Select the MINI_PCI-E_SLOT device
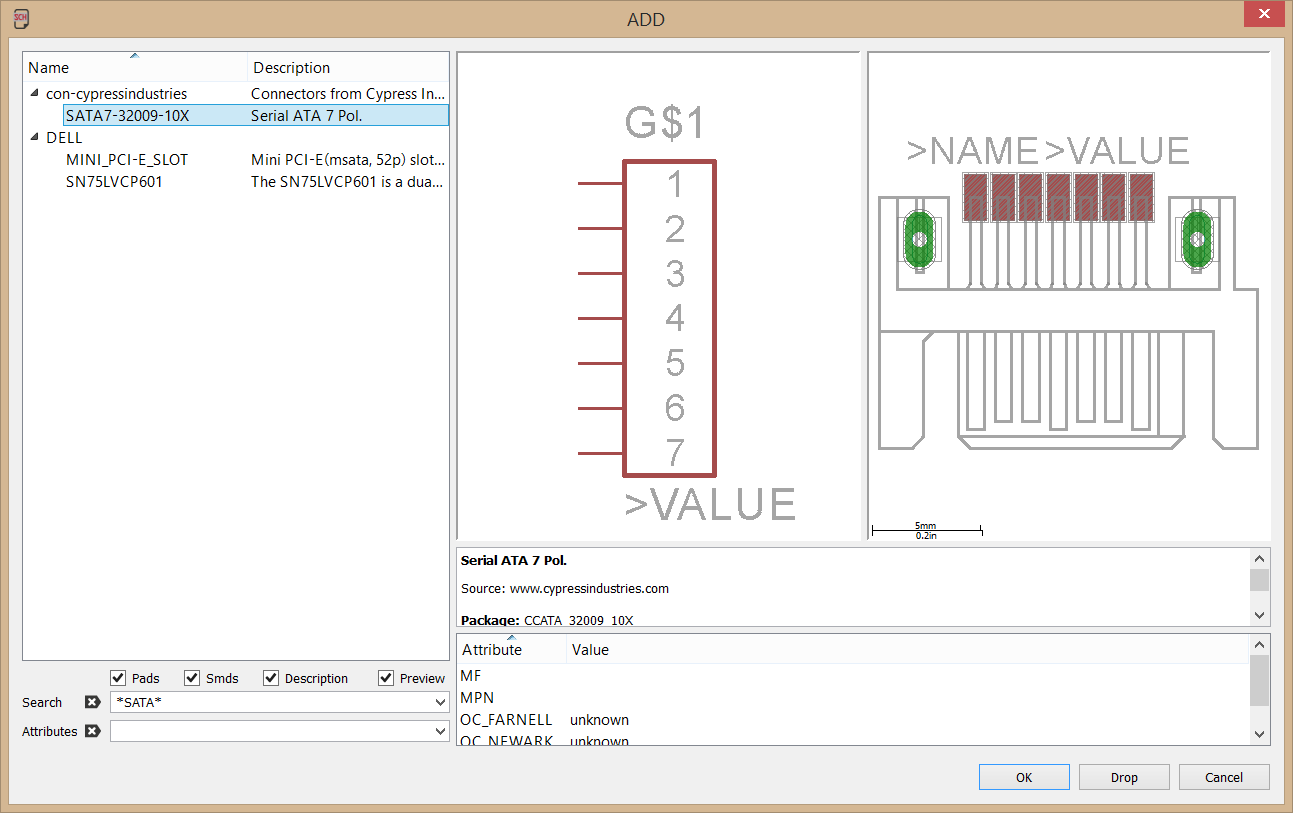The image size is (1293, 813). (x=127, y=159)
